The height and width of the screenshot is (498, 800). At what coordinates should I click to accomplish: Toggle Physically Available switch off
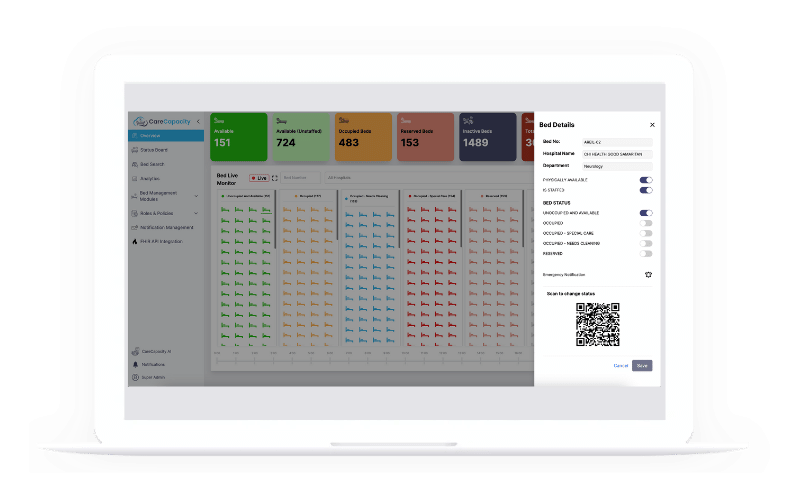tap(646, 180)
